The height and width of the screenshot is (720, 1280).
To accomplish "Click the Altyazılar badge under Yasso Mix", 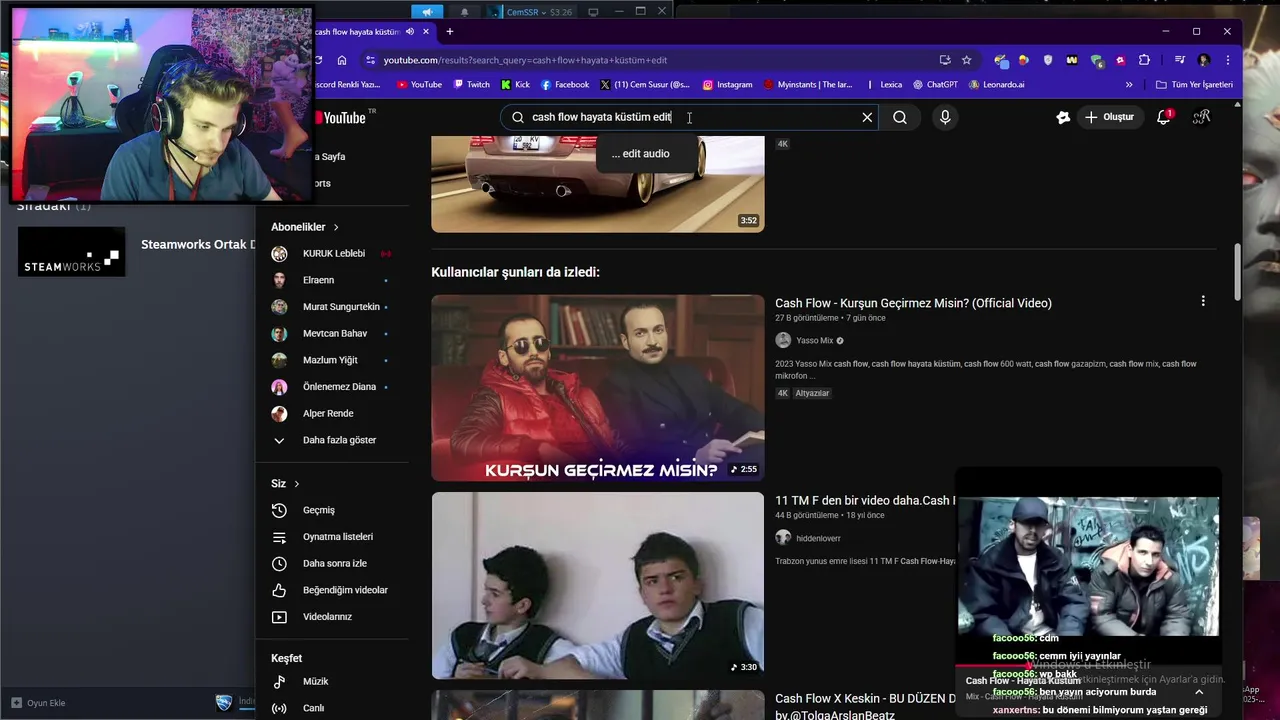I will click(x=813, y=393).
